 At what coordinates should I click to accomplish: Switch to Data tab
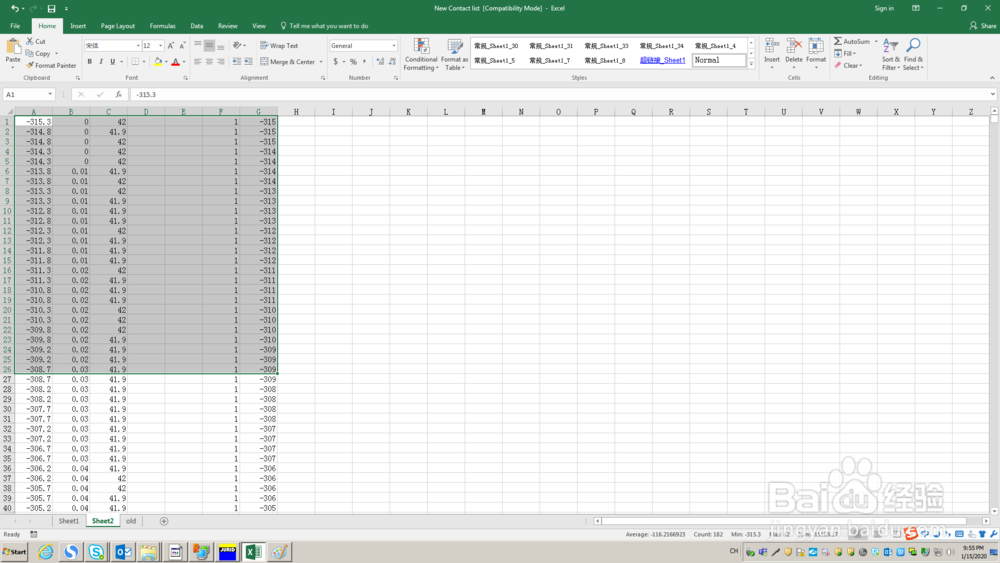coord(196,26)
